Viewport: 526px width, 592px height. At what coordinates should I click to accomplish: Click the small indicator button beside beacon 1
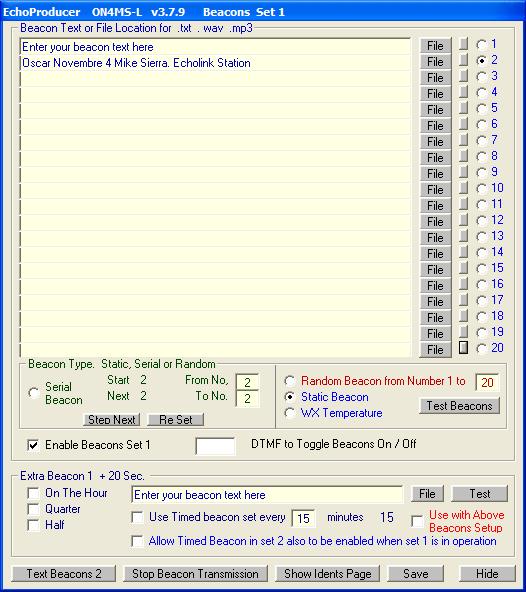(x=463, y=44)
